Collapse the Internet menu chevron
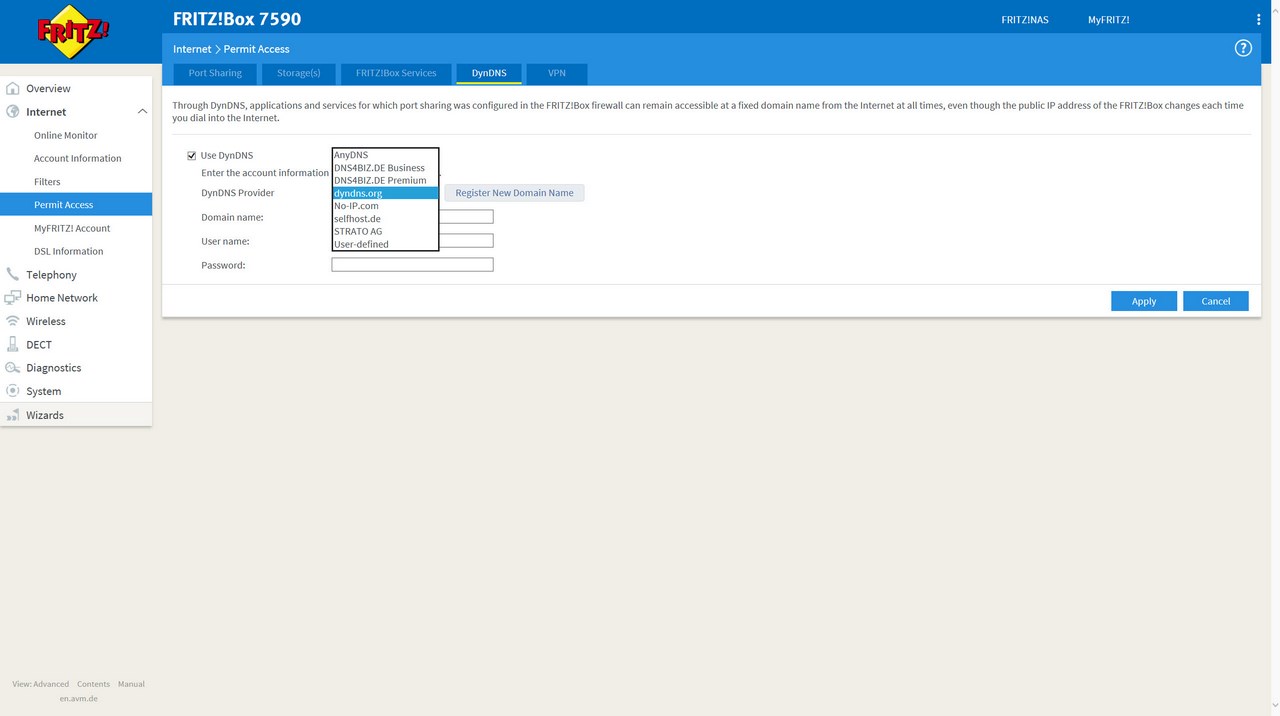 (x=142, y=112)
